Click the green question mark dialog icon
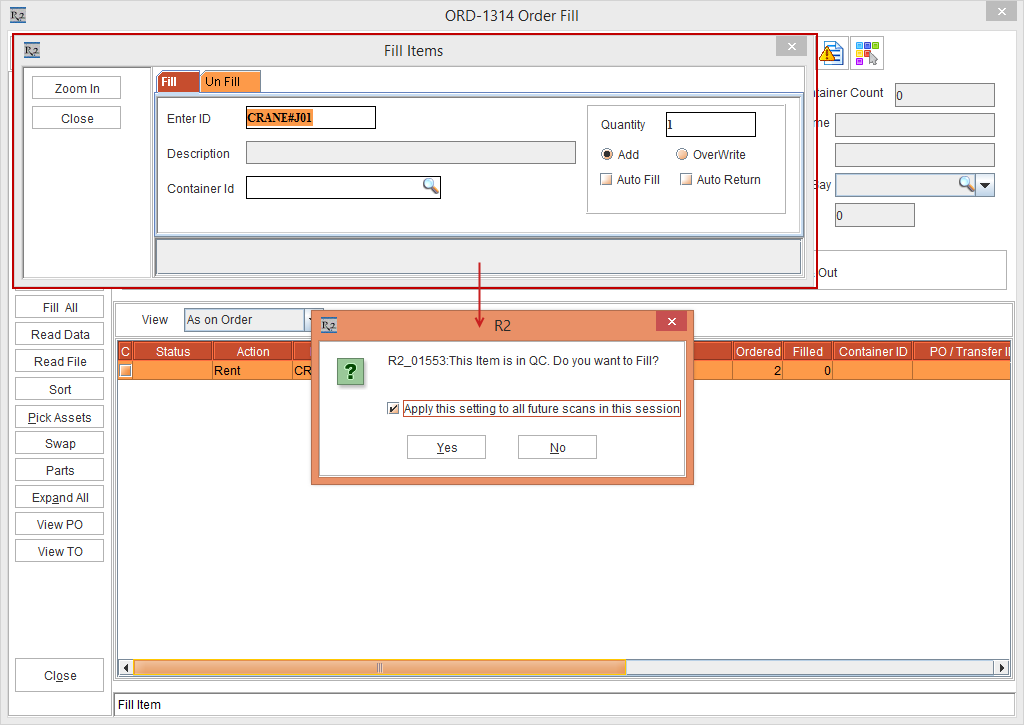The height and width of the screenshot is (725, 1024). click(x=350, y=372)
